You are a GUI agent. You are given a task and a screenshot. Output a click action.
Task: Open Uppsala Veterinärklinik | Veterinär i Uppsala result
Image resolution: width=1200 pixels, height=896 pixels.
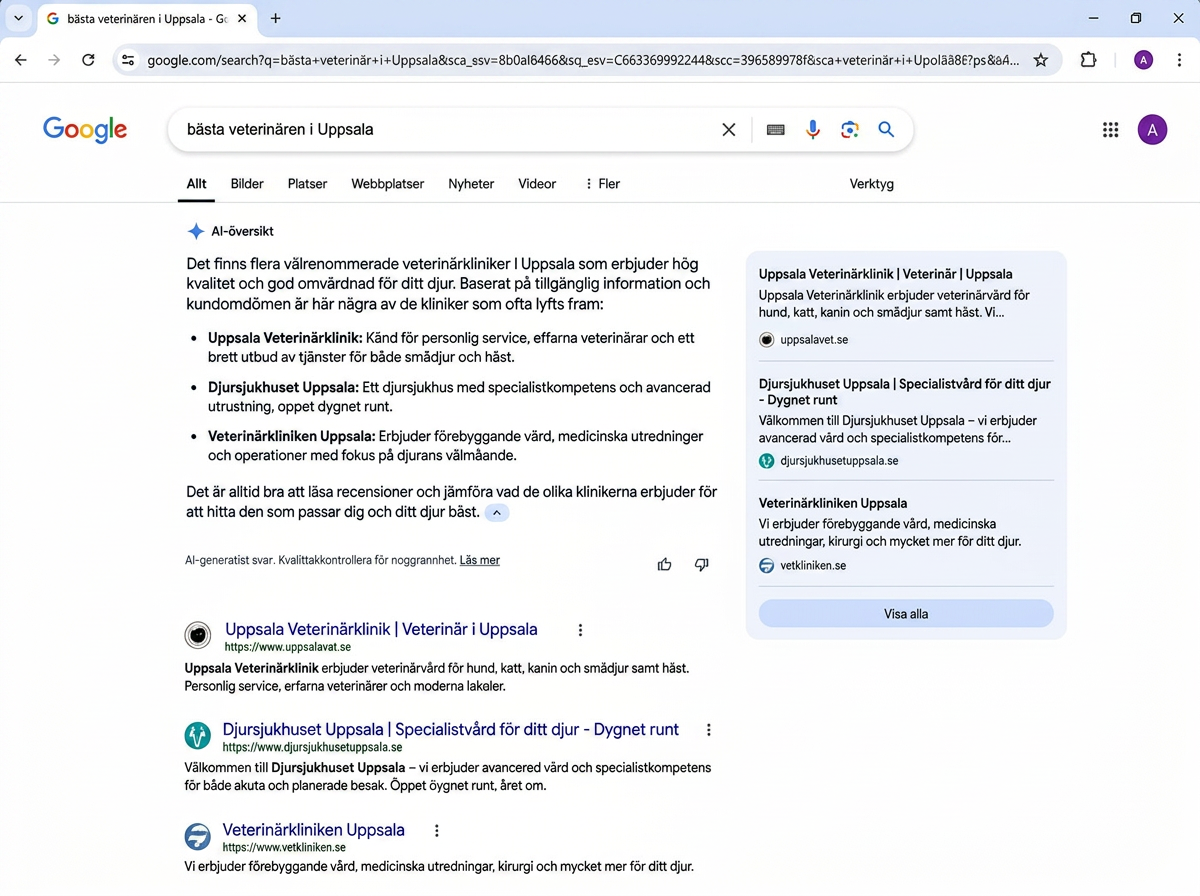pos(381,629)
